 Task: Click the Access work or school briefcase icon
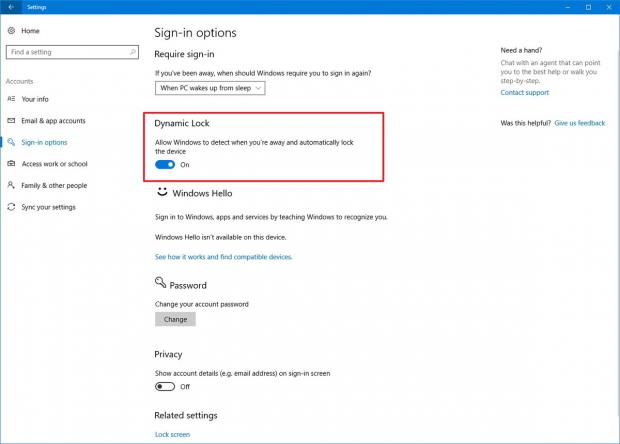11,164
